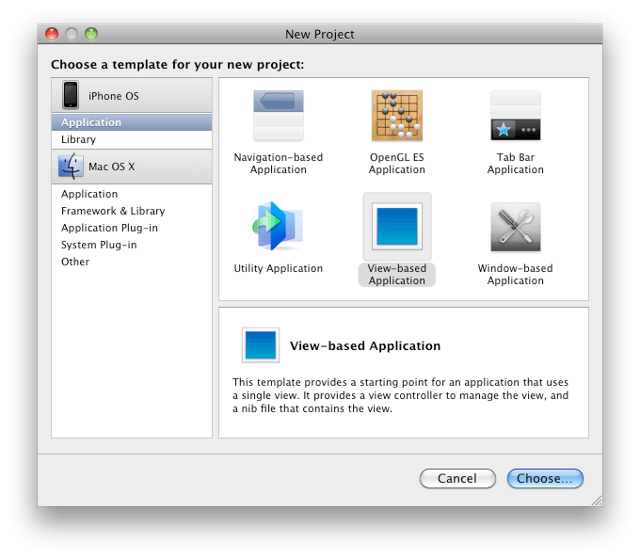
Task: Choose Application under Mac OS X
Action: [x=132, y=194]
